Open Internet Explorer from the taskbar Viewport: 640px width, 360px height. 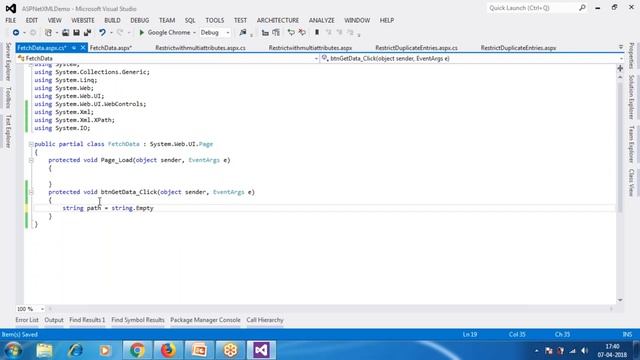tap(75, 350)
